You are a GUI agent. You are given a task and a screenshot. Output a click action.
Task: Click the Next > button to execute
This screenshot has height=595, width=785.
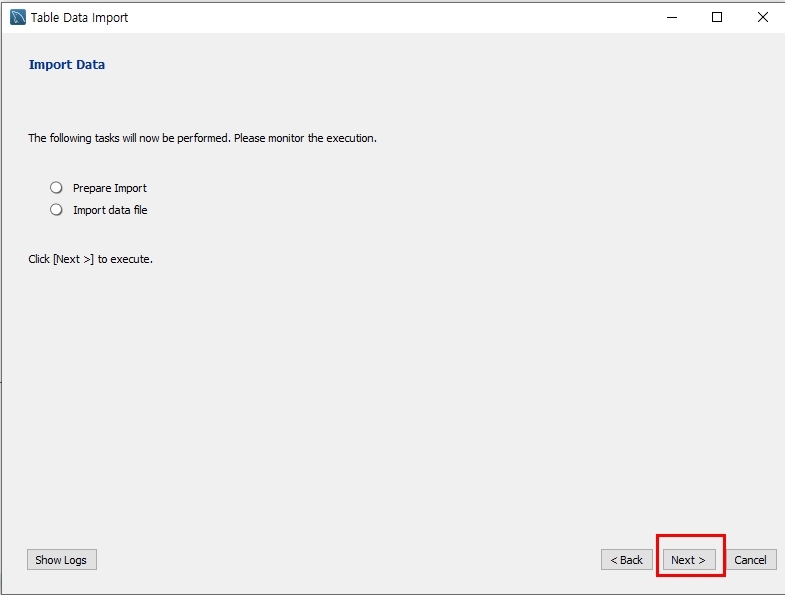click(x=689, y=559)
